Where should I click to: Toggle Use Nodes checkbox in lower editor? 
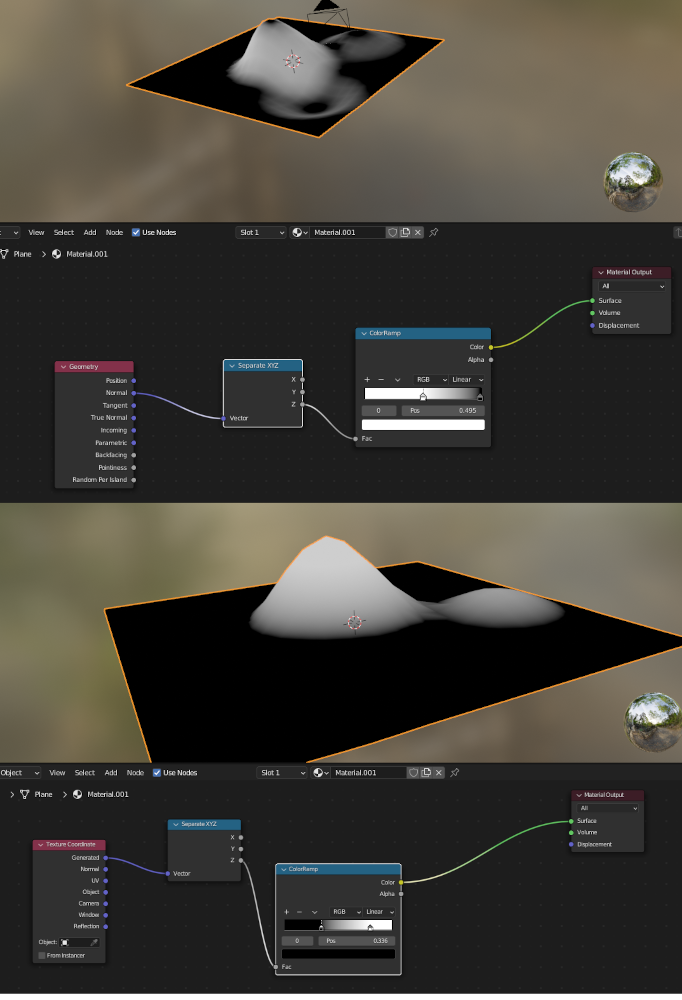(x=157, y=772)
